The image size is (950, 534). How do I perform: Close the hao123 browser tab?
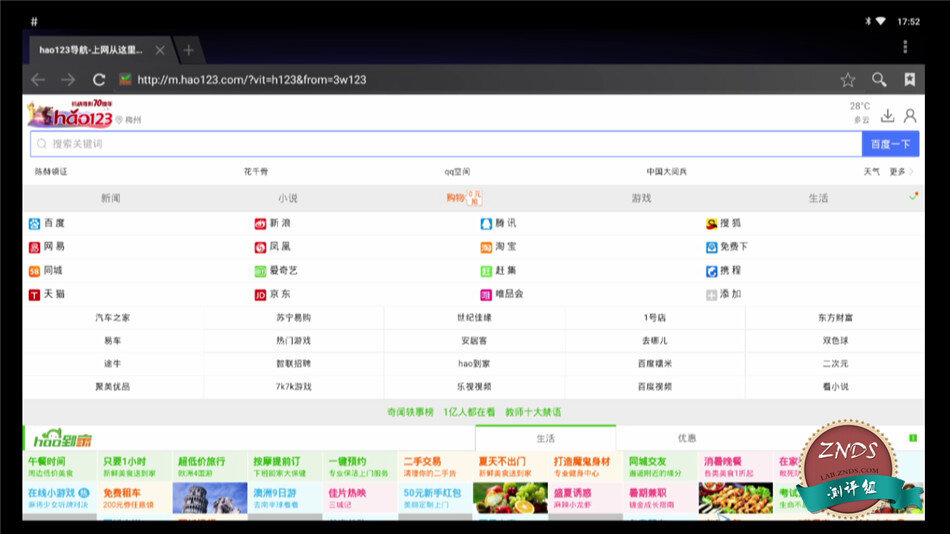coord(160,50)
